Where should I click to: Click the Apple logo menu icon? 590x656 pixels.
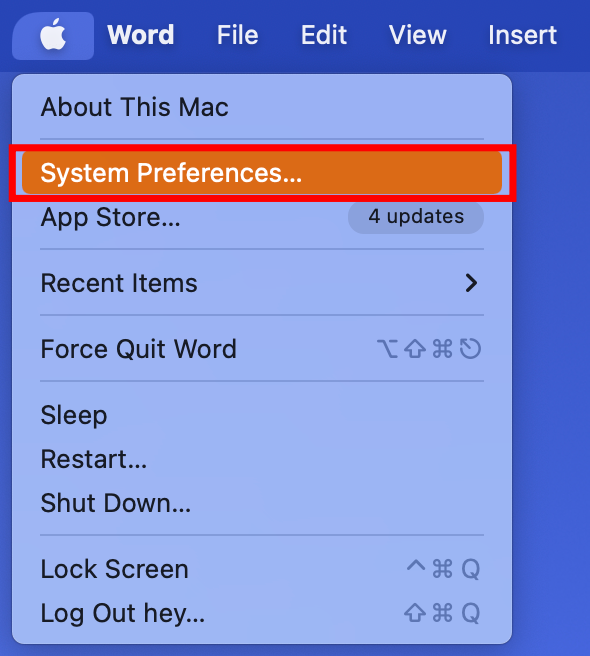pos(53,35)
